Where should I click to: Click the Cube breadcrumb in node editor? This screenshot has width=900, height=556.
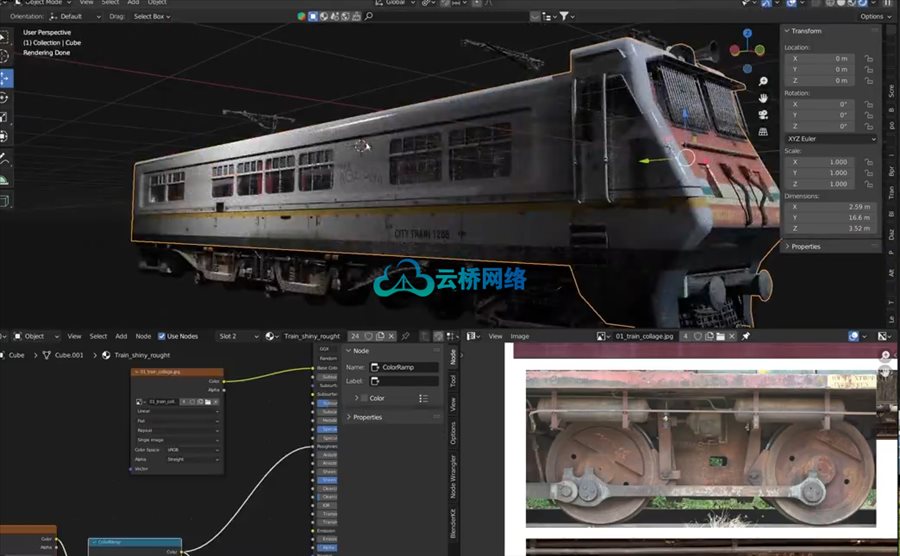coord(16,355)
